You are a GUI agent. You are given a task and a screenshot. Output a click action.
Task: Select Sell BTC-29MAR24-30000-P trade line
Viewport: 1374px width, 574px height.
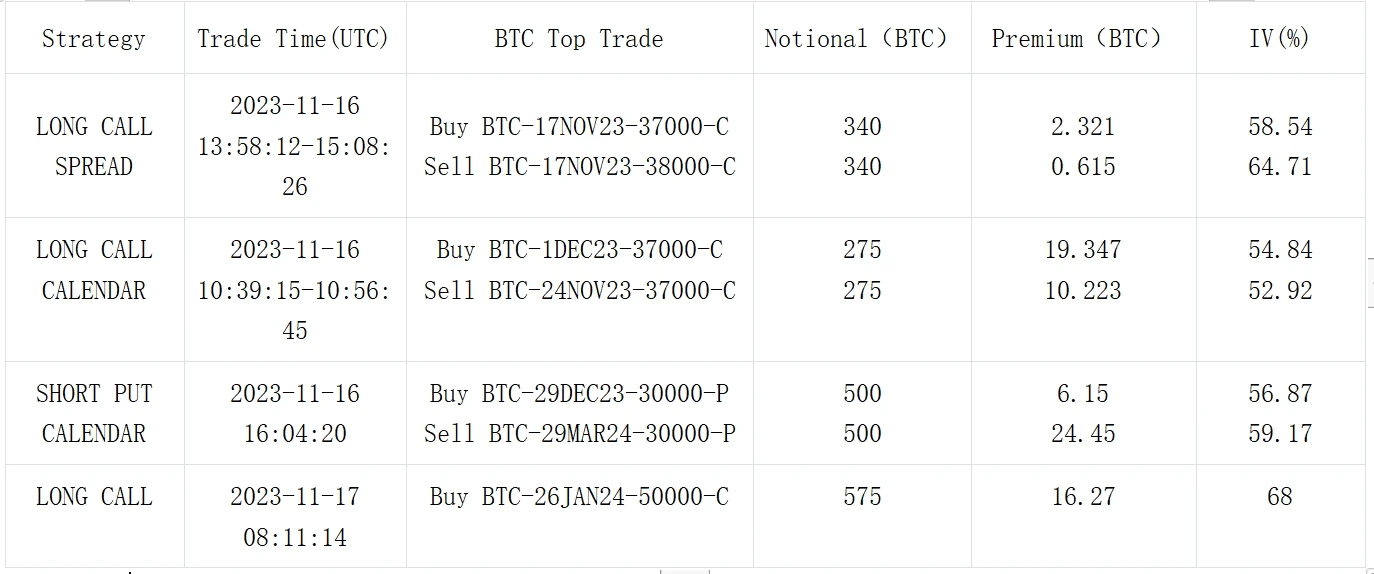pyautogui.click(x=579, y=434)
